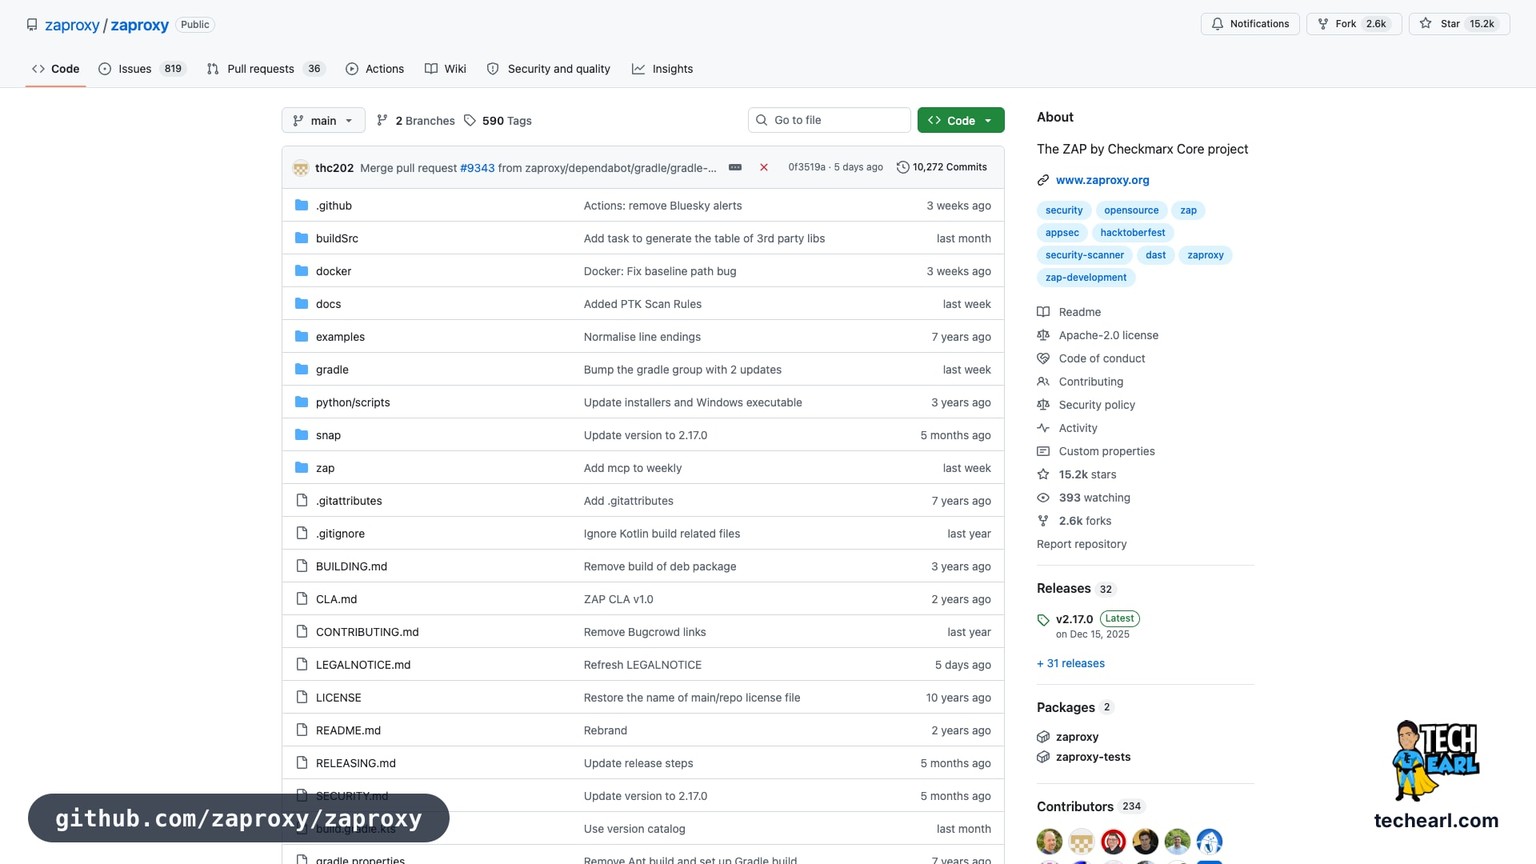This screenshot has width=1536, height=864.
Task: Click the repository book icon beside zaproxy
Action: [32, 25]
